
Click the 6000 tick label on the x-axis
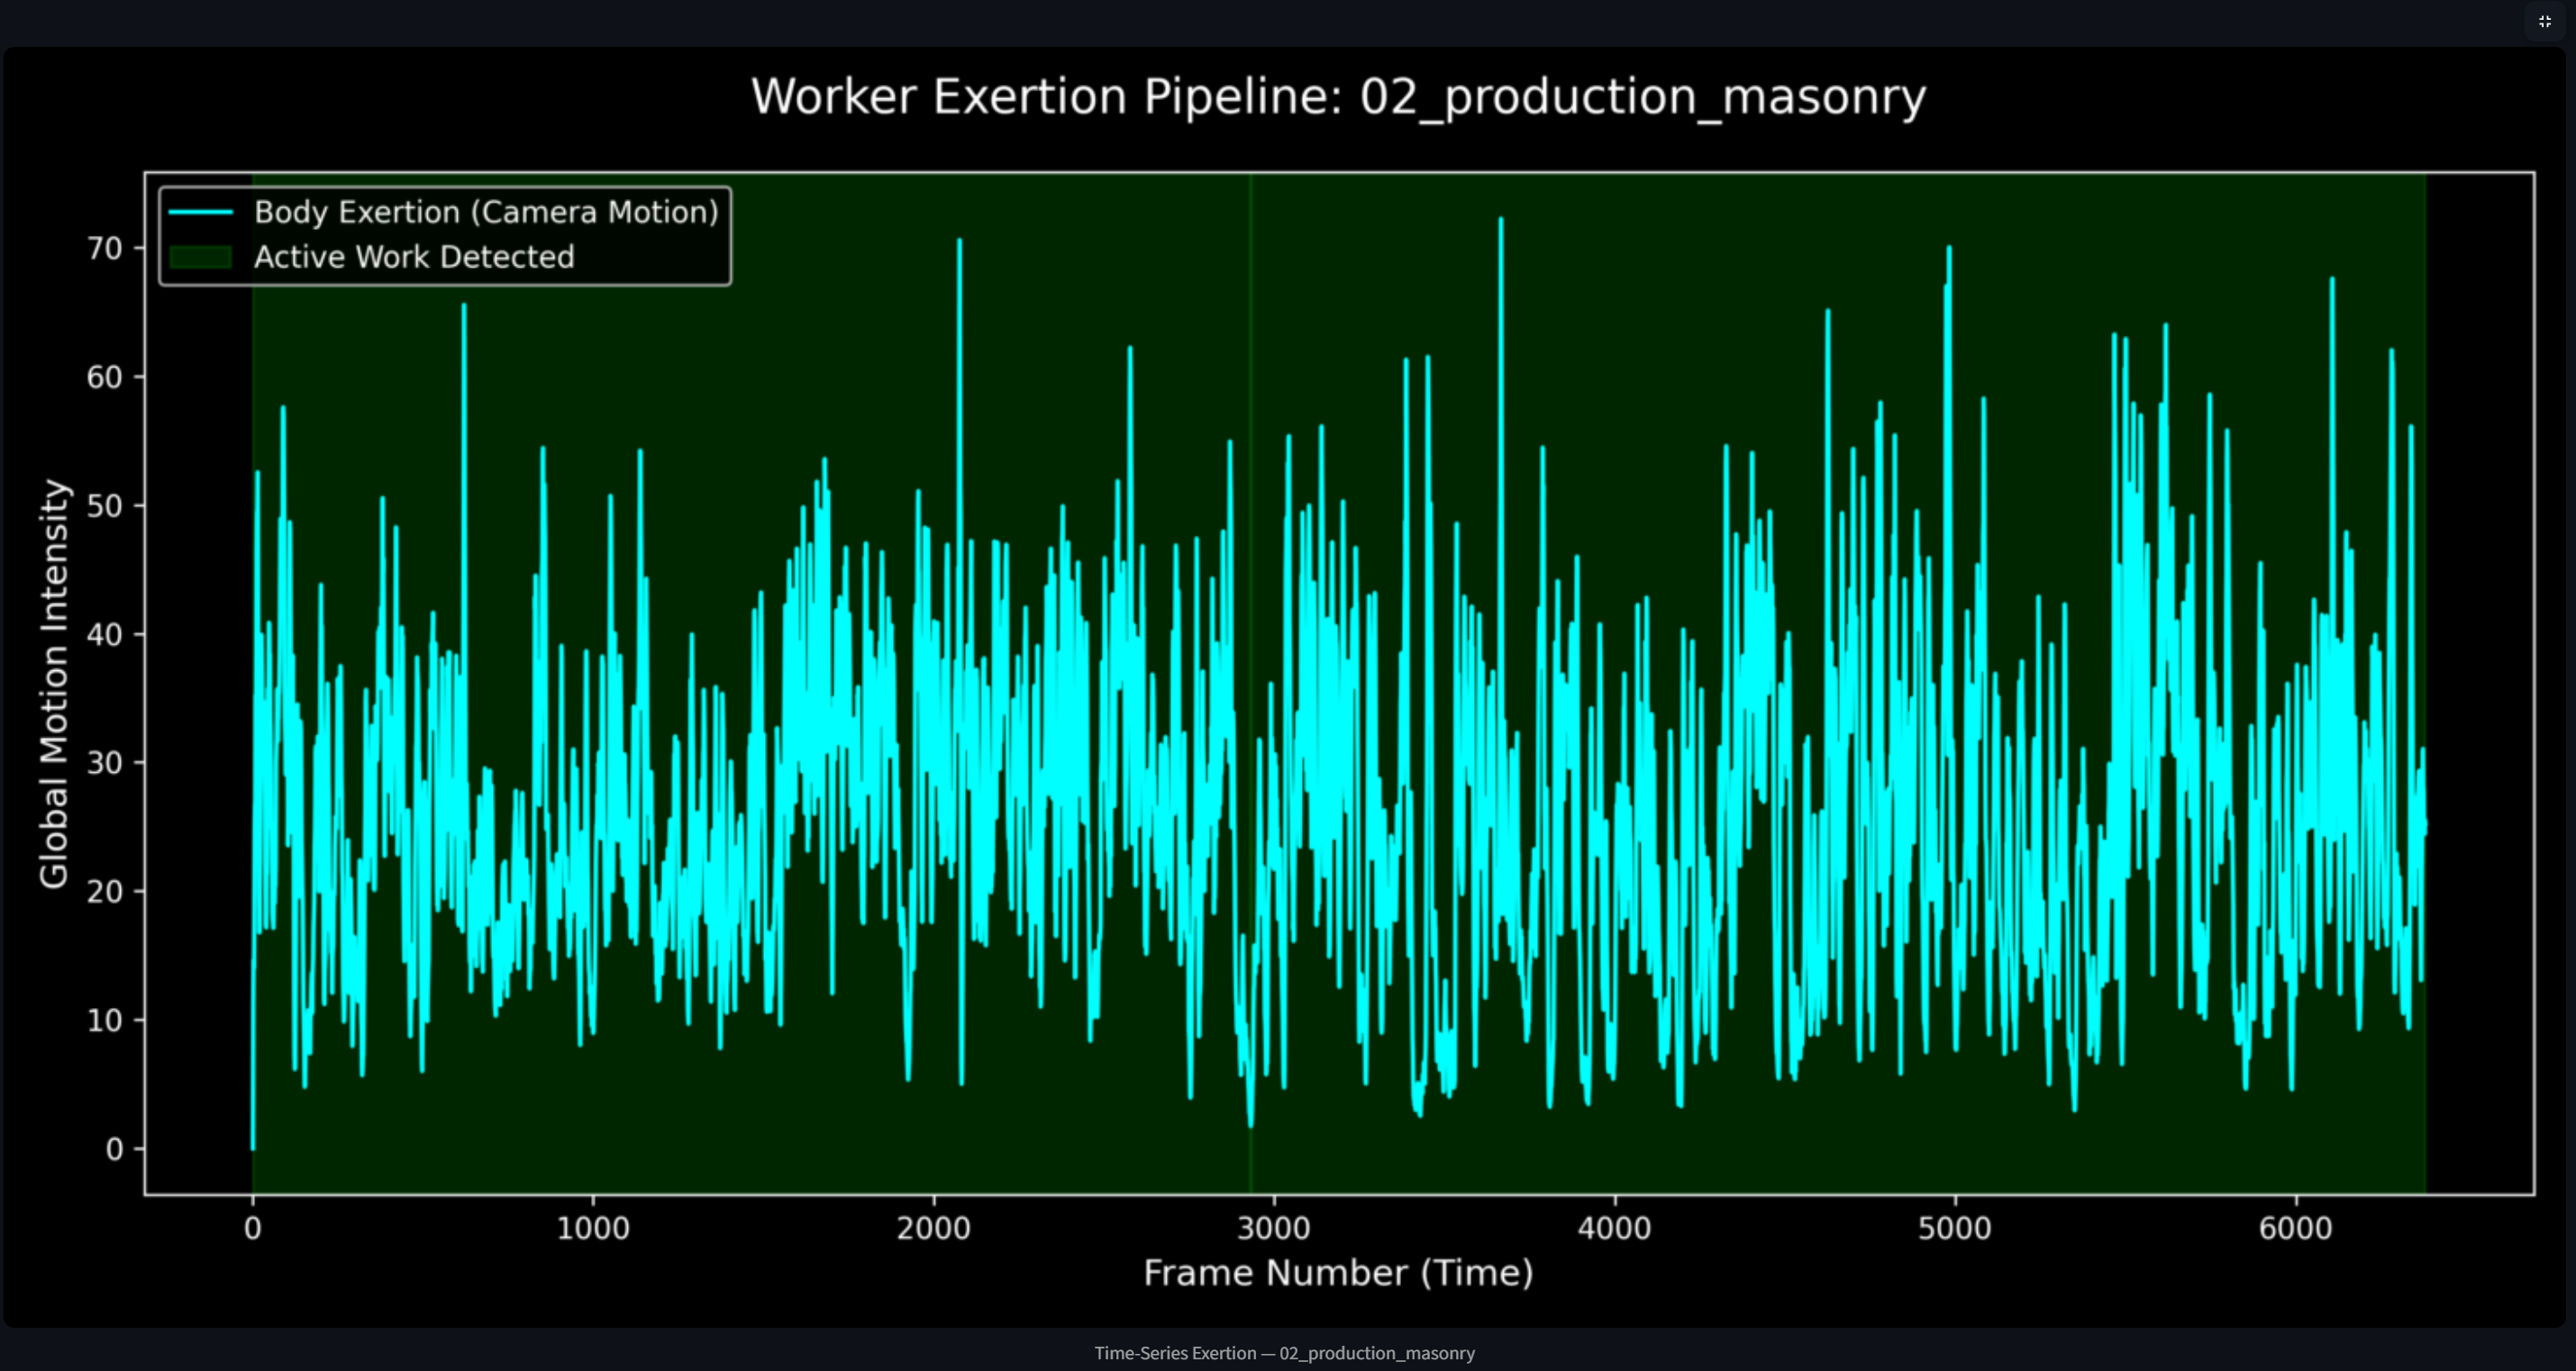(2295, 1228)
